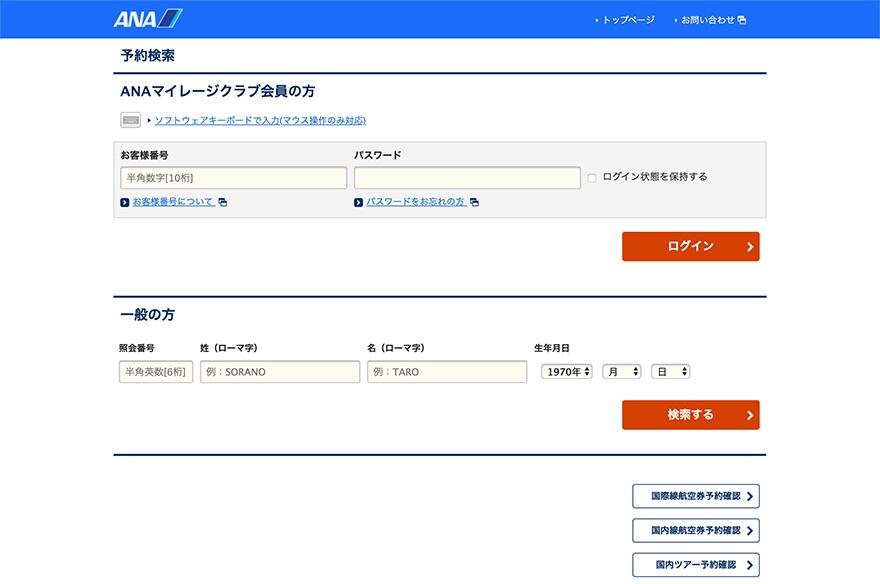The image size is (880, 584).
Task: Open ソフトウェアキーボードで入力 link
Action: click(260, 121)
